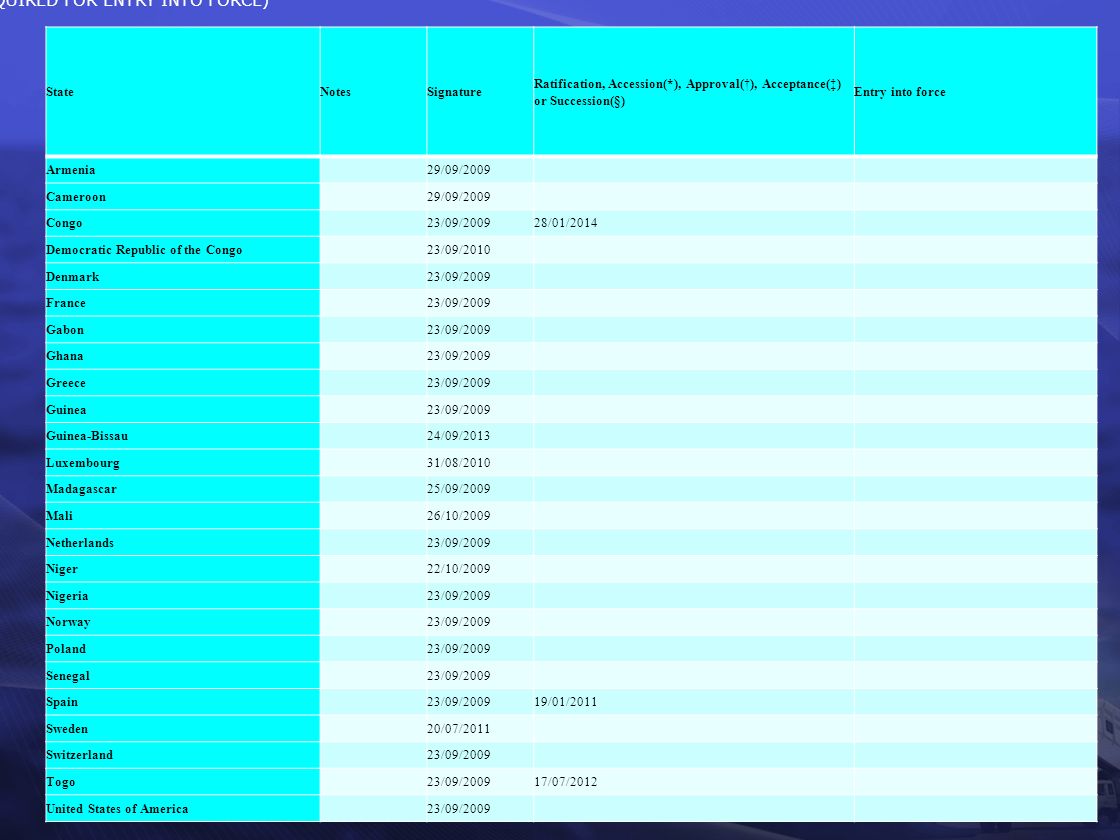
Task: Click Togo ratification date 17/07/2012
Action: 566,782
